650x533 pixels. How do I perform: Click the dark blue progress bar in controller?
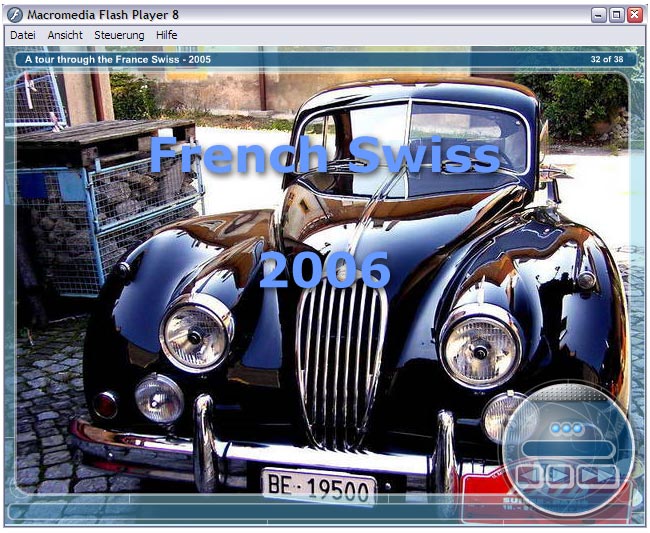point(568,450)
